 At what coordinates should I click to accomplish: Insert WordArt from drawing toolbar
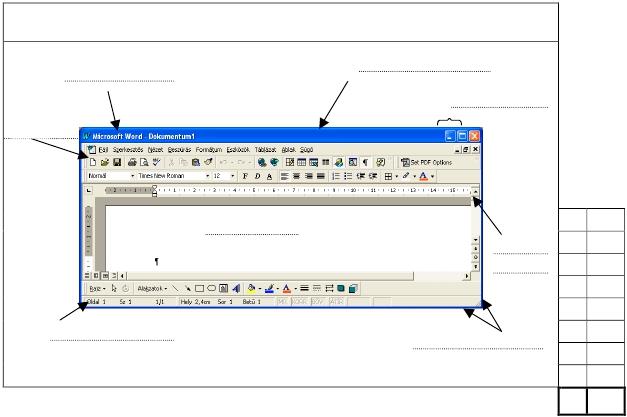click(236, 288)
